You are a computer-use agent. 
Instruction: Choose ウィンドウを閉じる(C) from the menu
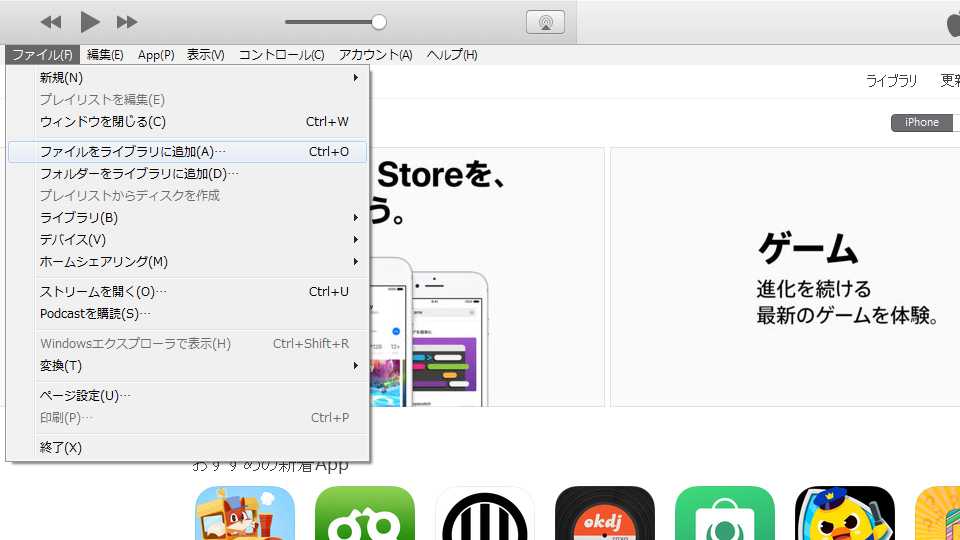pos(187,122)
